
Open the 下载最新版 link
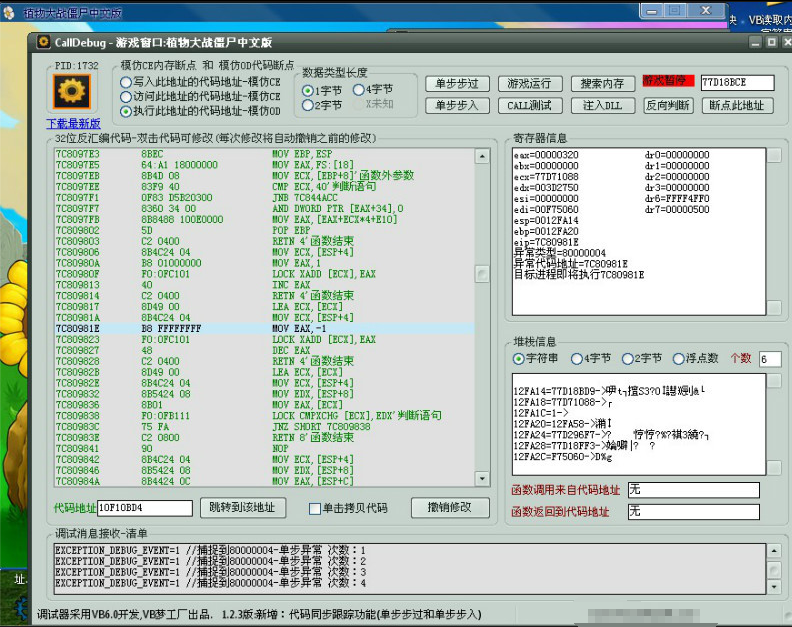(x=73, y=123)
